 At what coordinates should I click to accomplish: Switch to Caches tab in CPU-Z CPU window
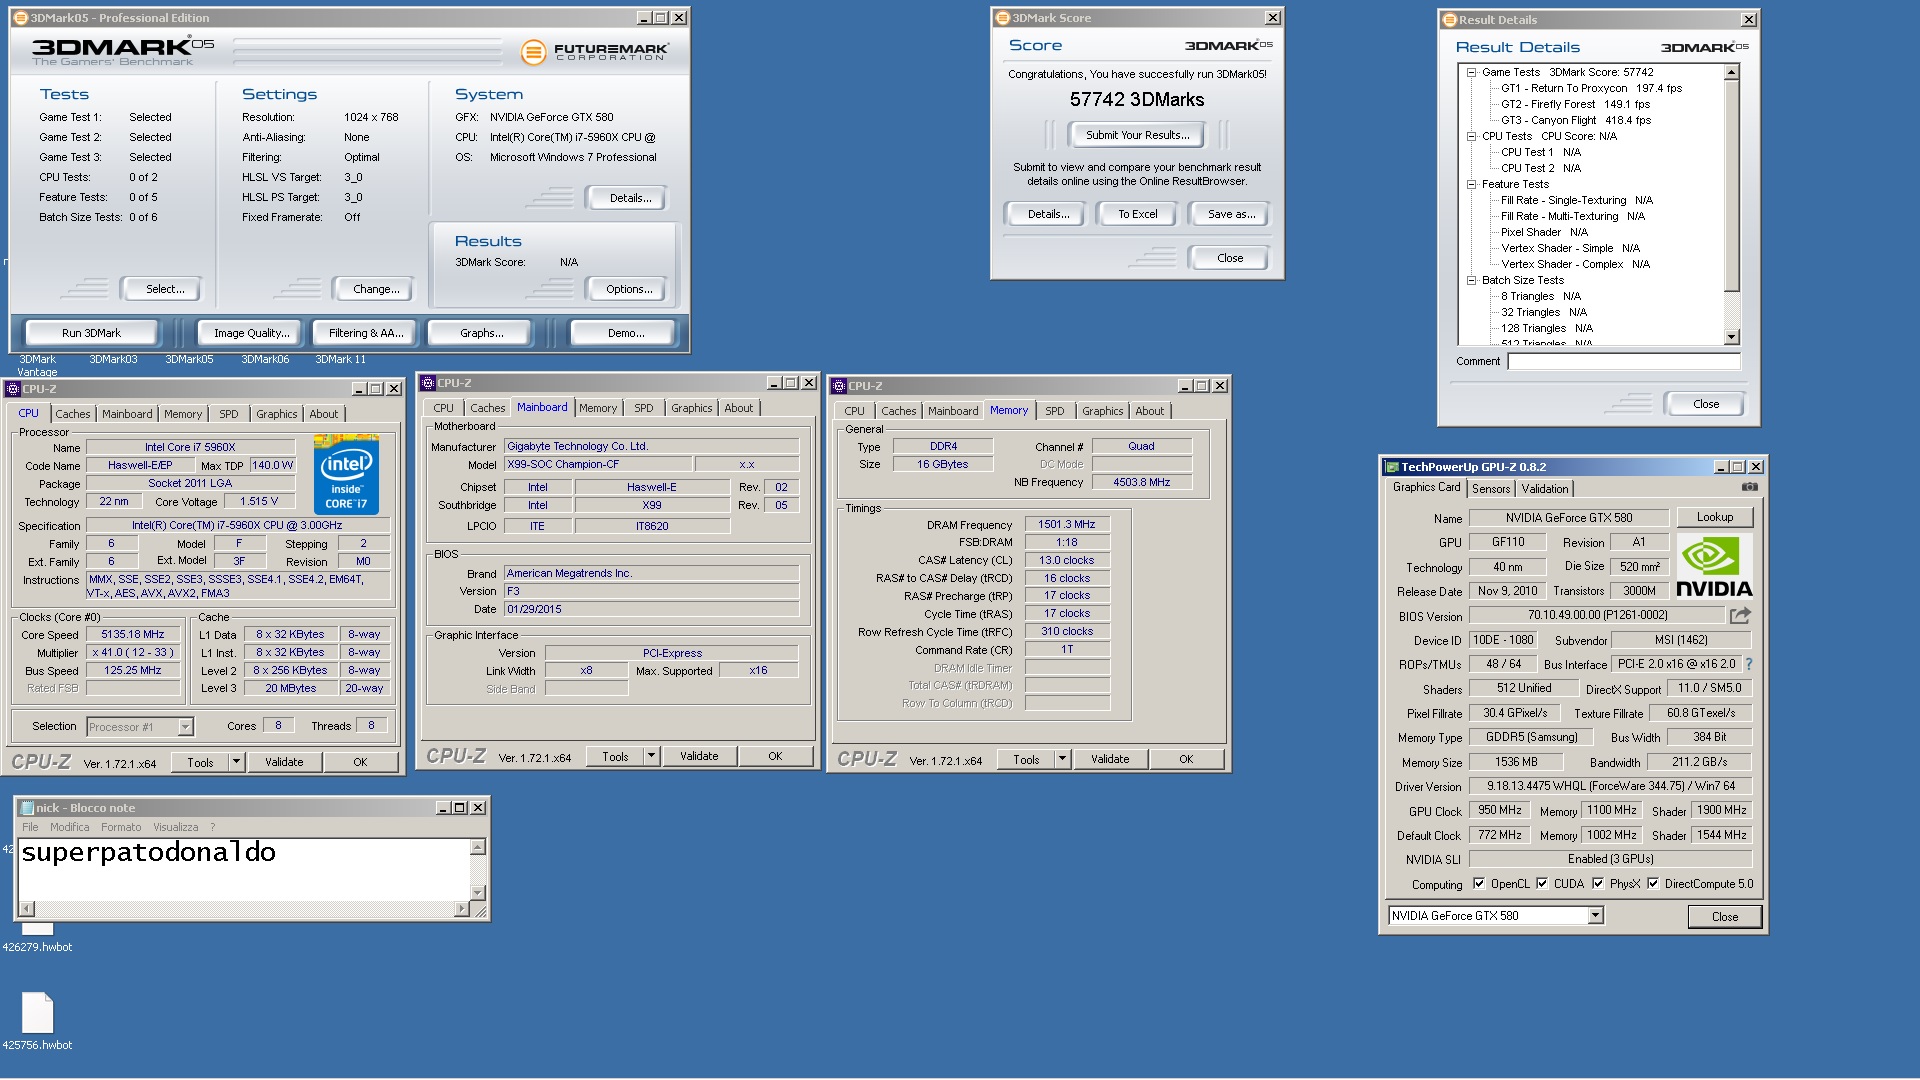pos(72,414)
